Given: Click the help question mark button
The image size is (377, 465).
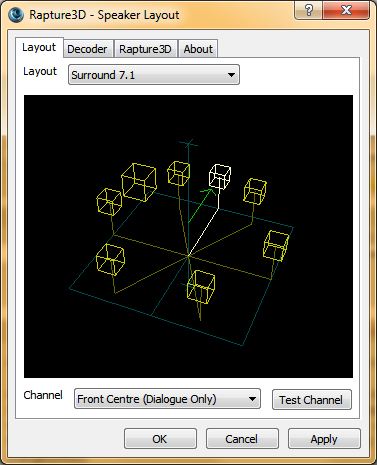Looking at the screenshot, I should click(x=308, y=10).
